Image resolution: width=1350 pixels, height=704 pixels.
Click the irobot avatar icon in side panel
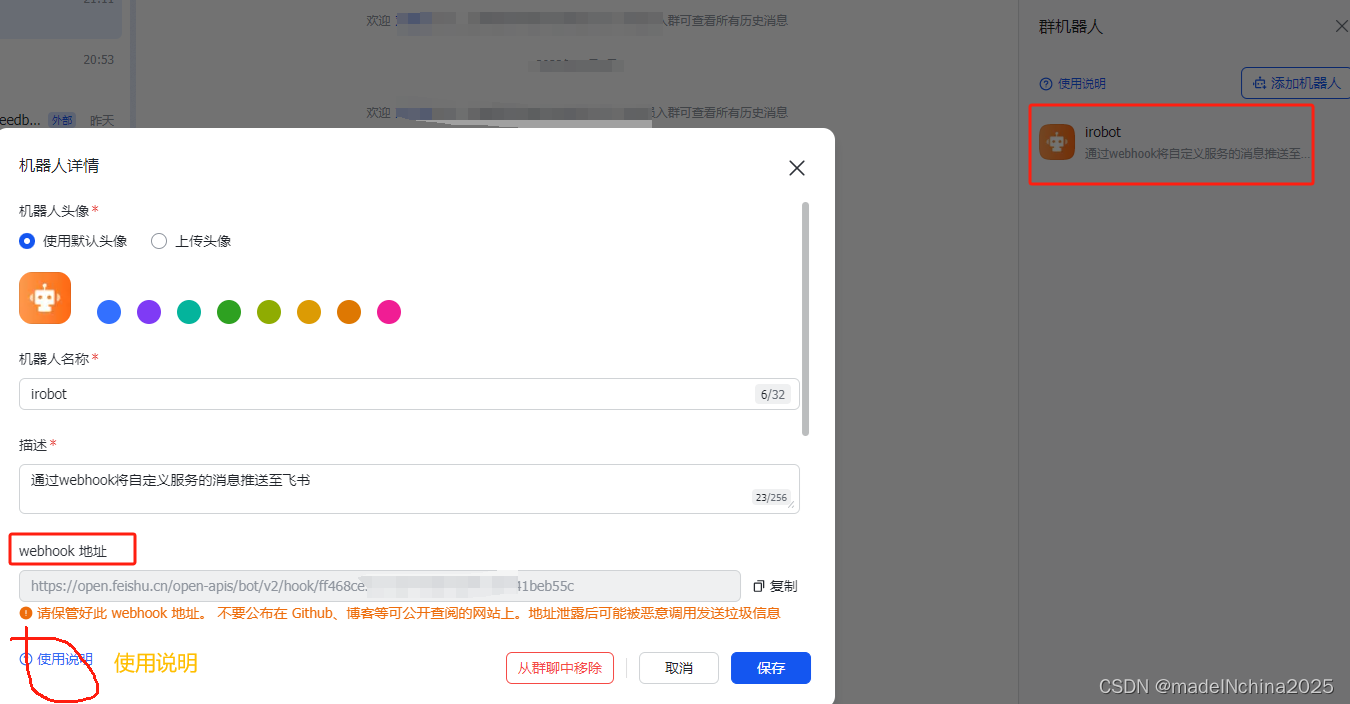click(1057, 142)
